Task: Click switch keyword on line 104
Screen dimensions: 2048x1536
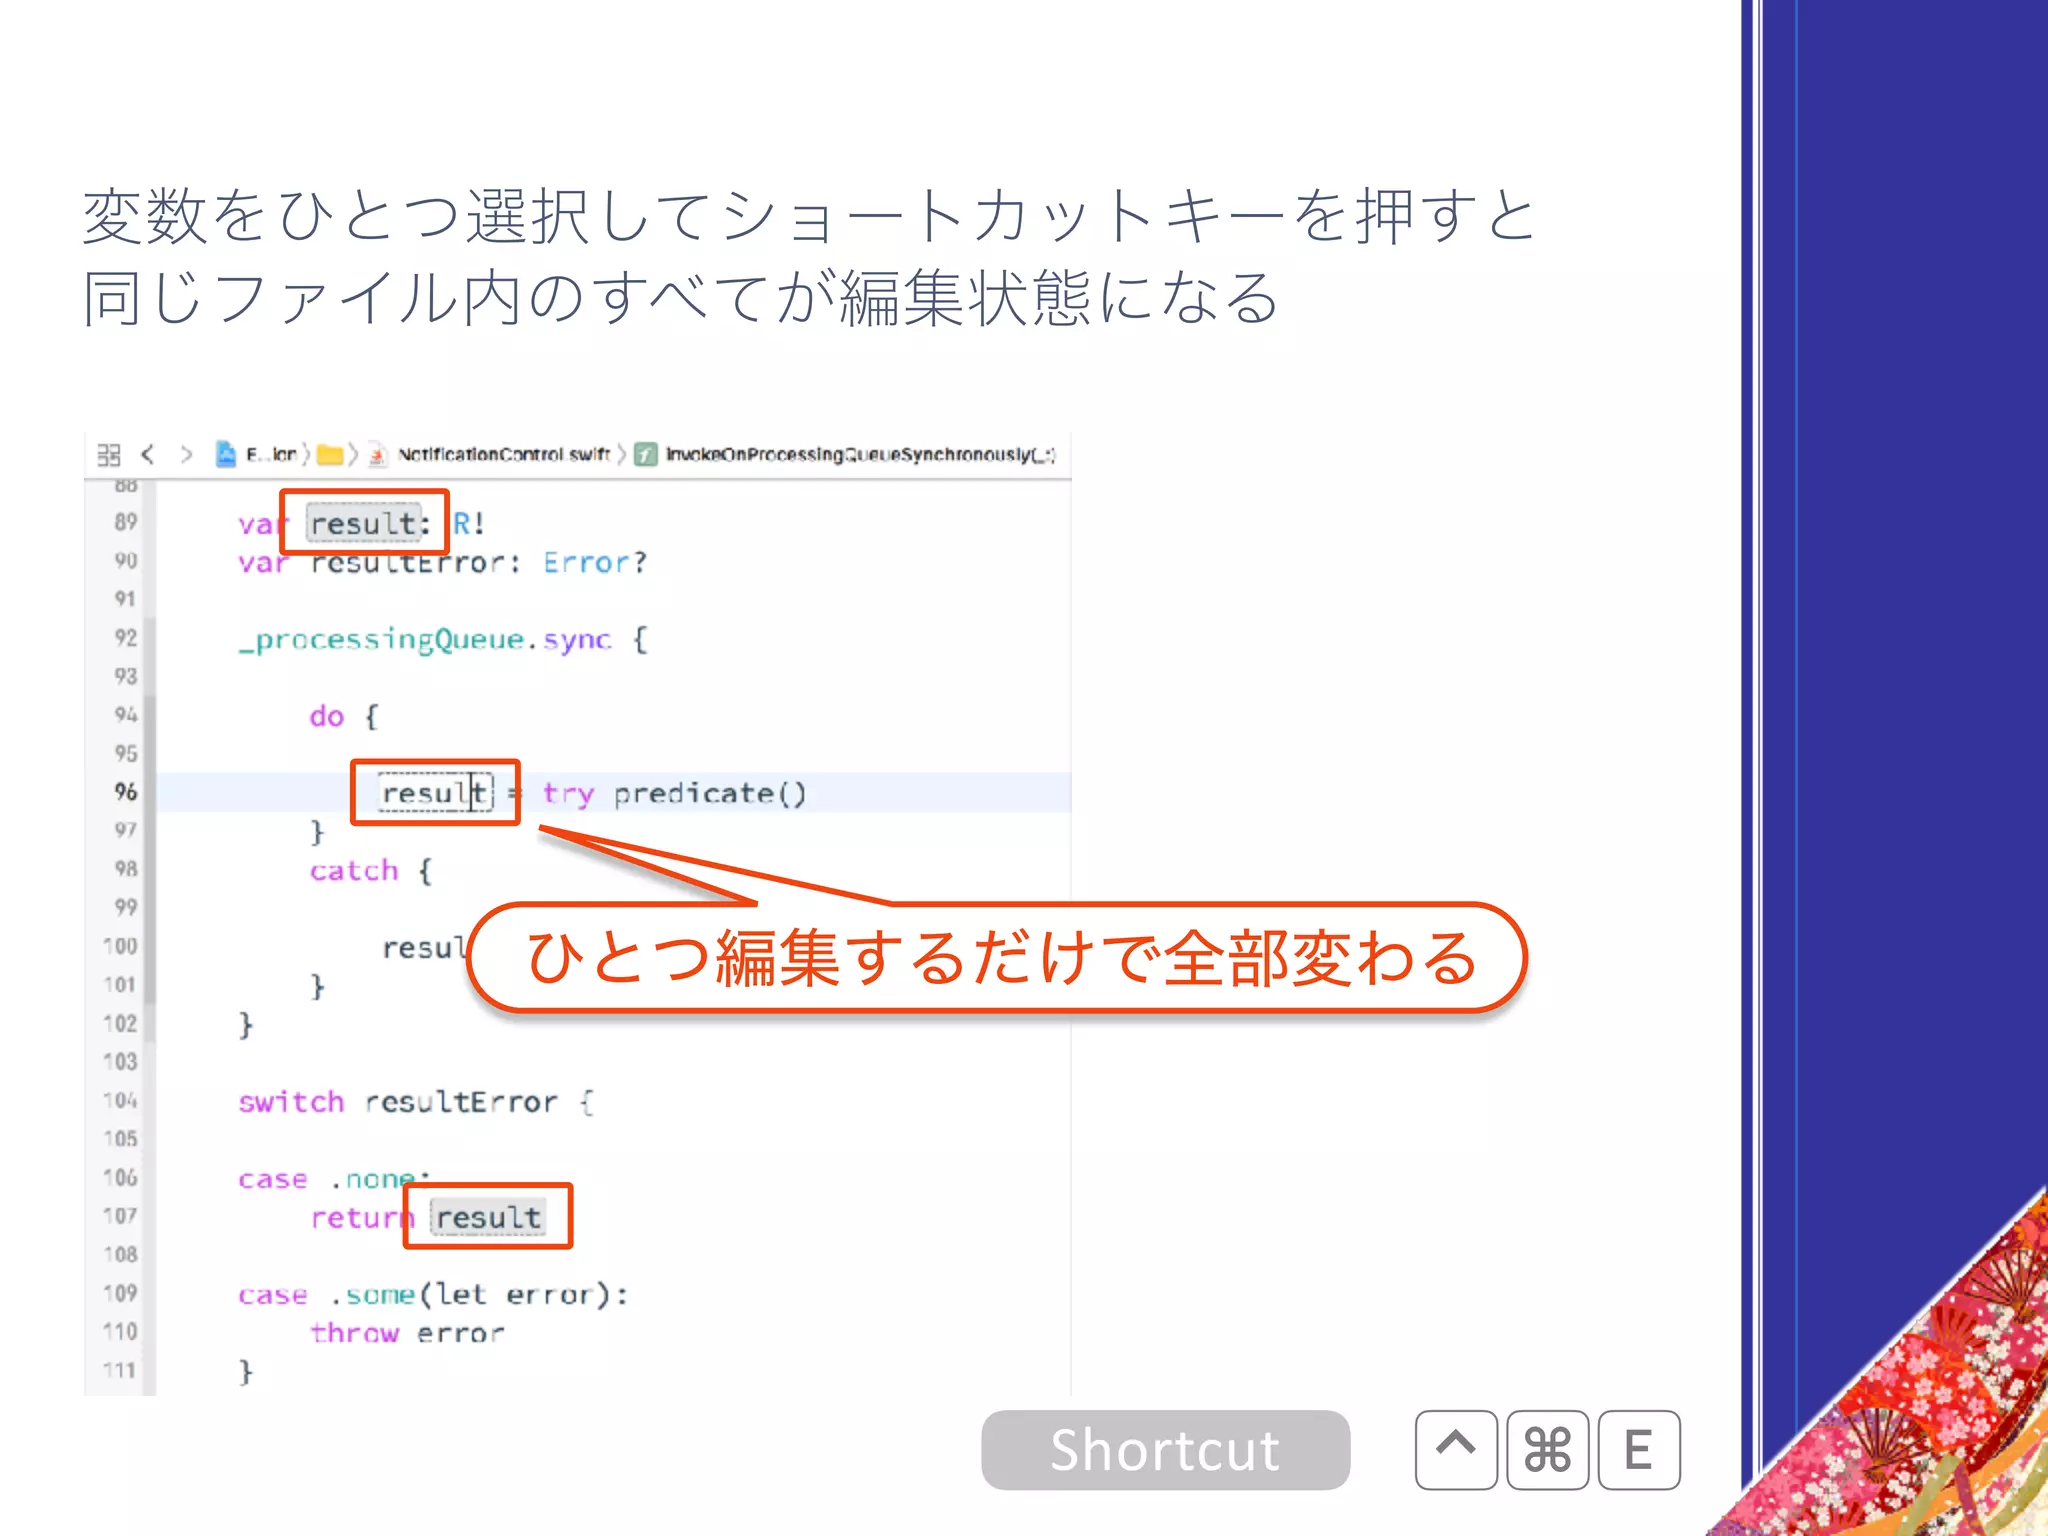Action: [x=291, y=1102]
